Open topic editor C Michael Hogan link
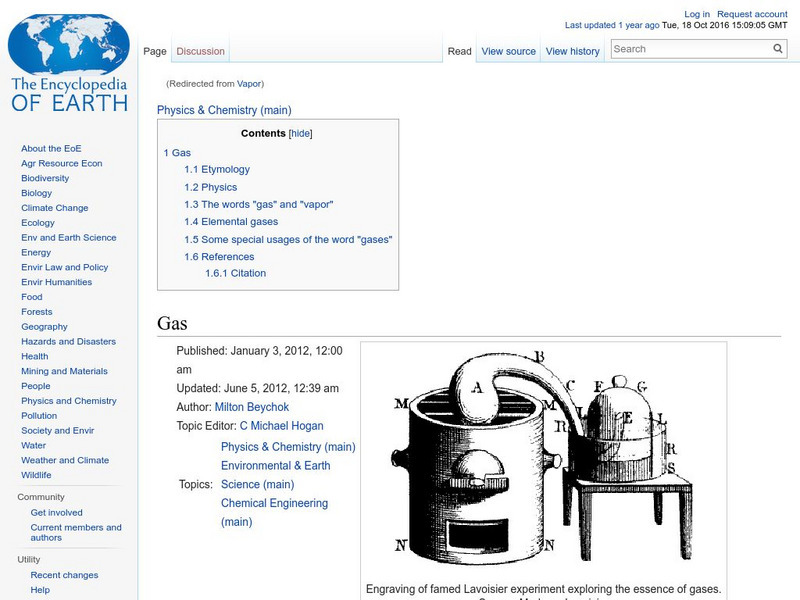 point(282,426)
